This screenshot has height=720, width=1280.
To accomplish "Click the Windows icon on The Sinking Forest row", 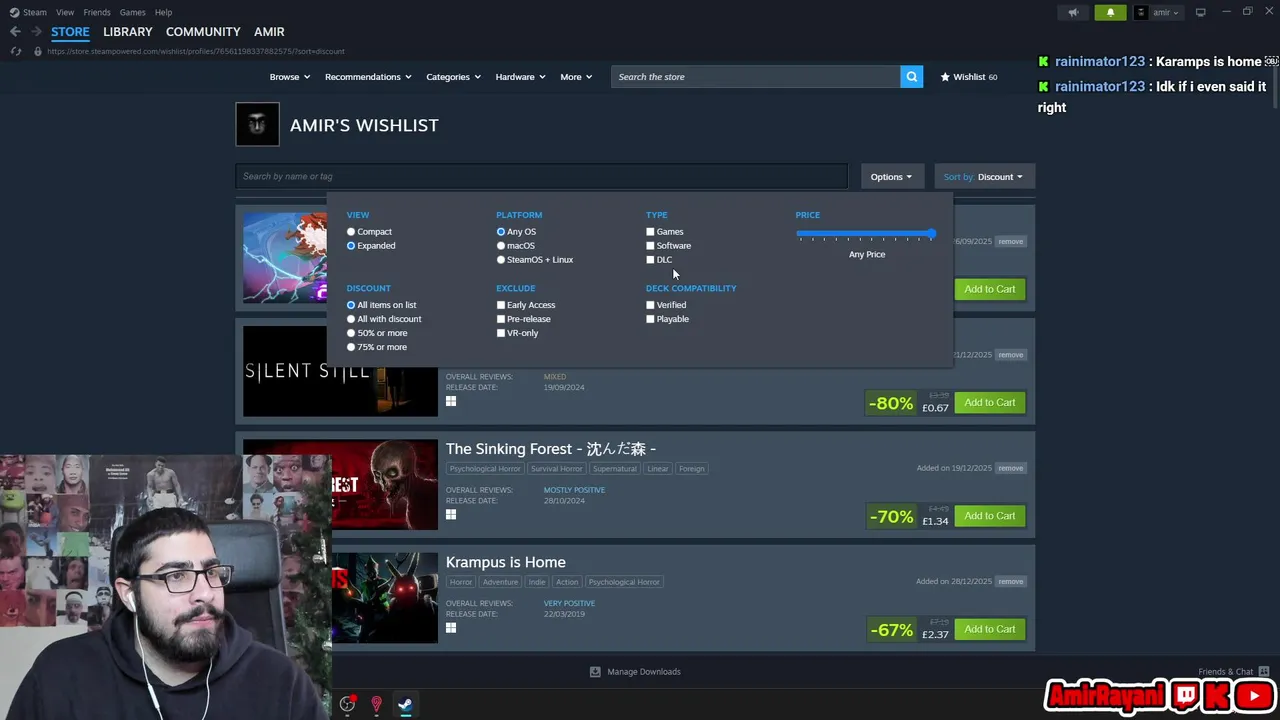I will click(451, 514).
